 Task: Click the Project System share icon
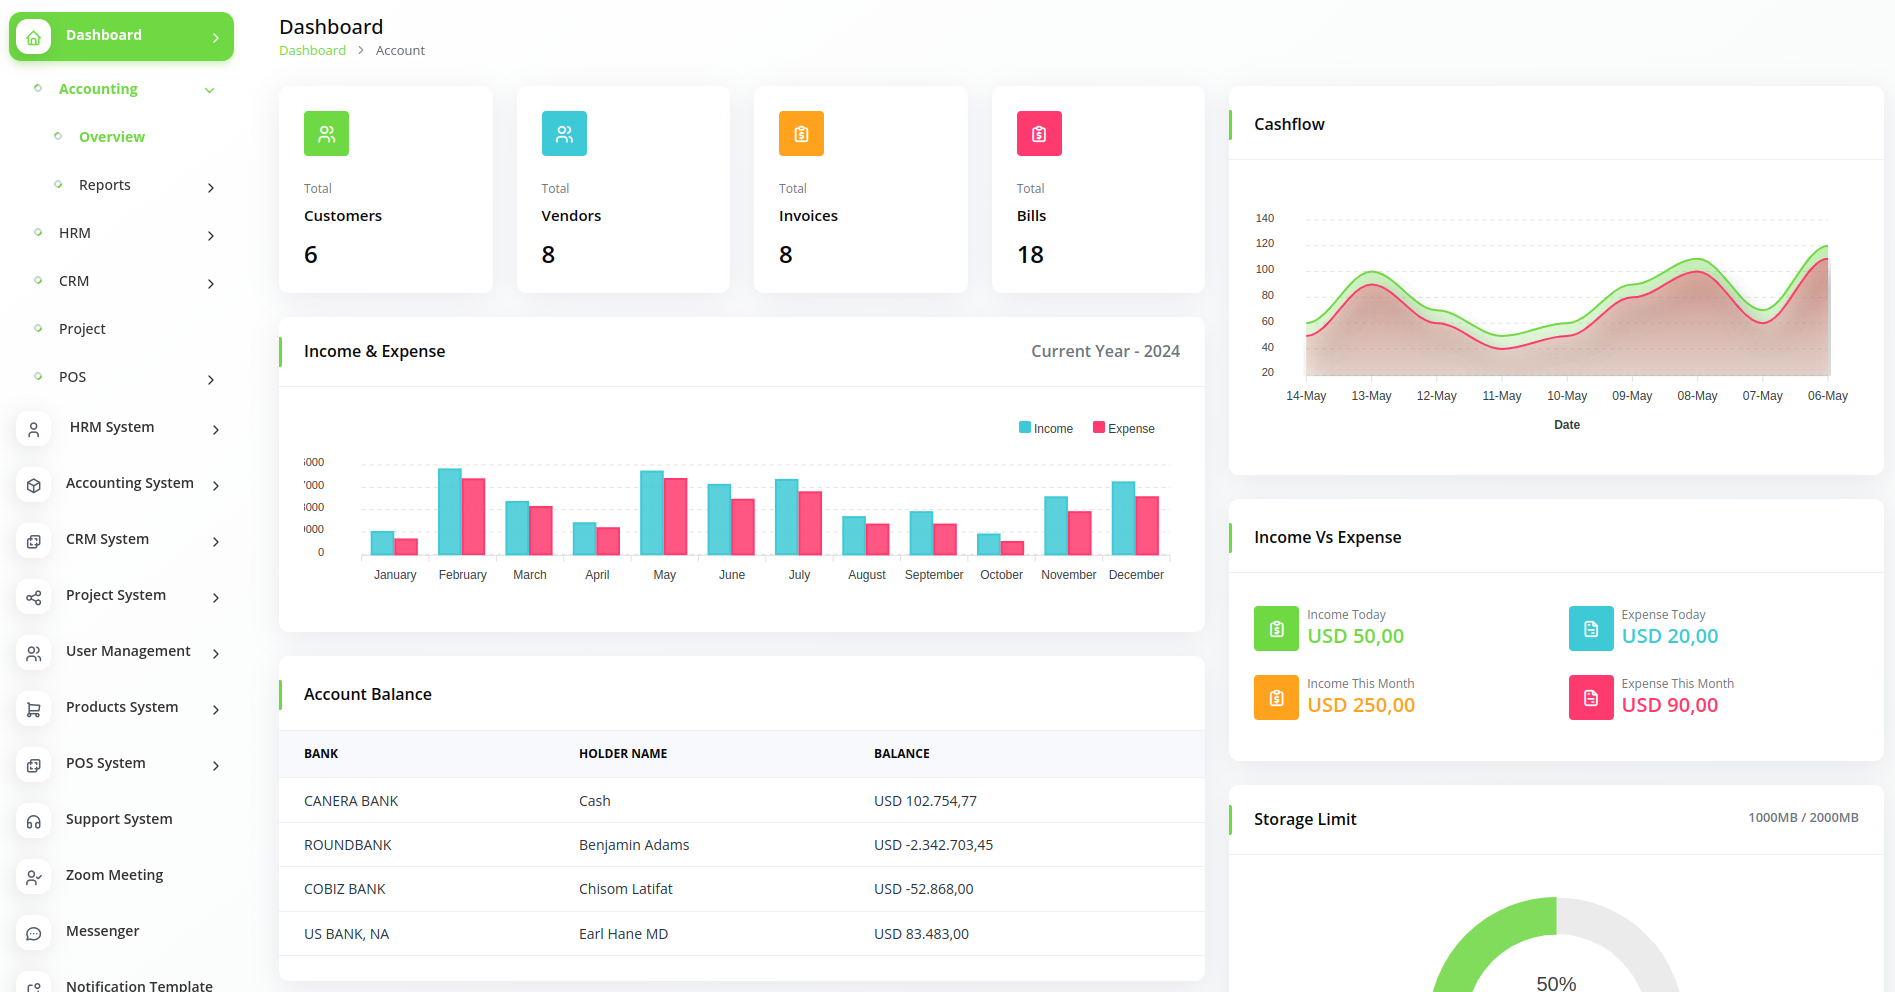(x=34, y=597)
